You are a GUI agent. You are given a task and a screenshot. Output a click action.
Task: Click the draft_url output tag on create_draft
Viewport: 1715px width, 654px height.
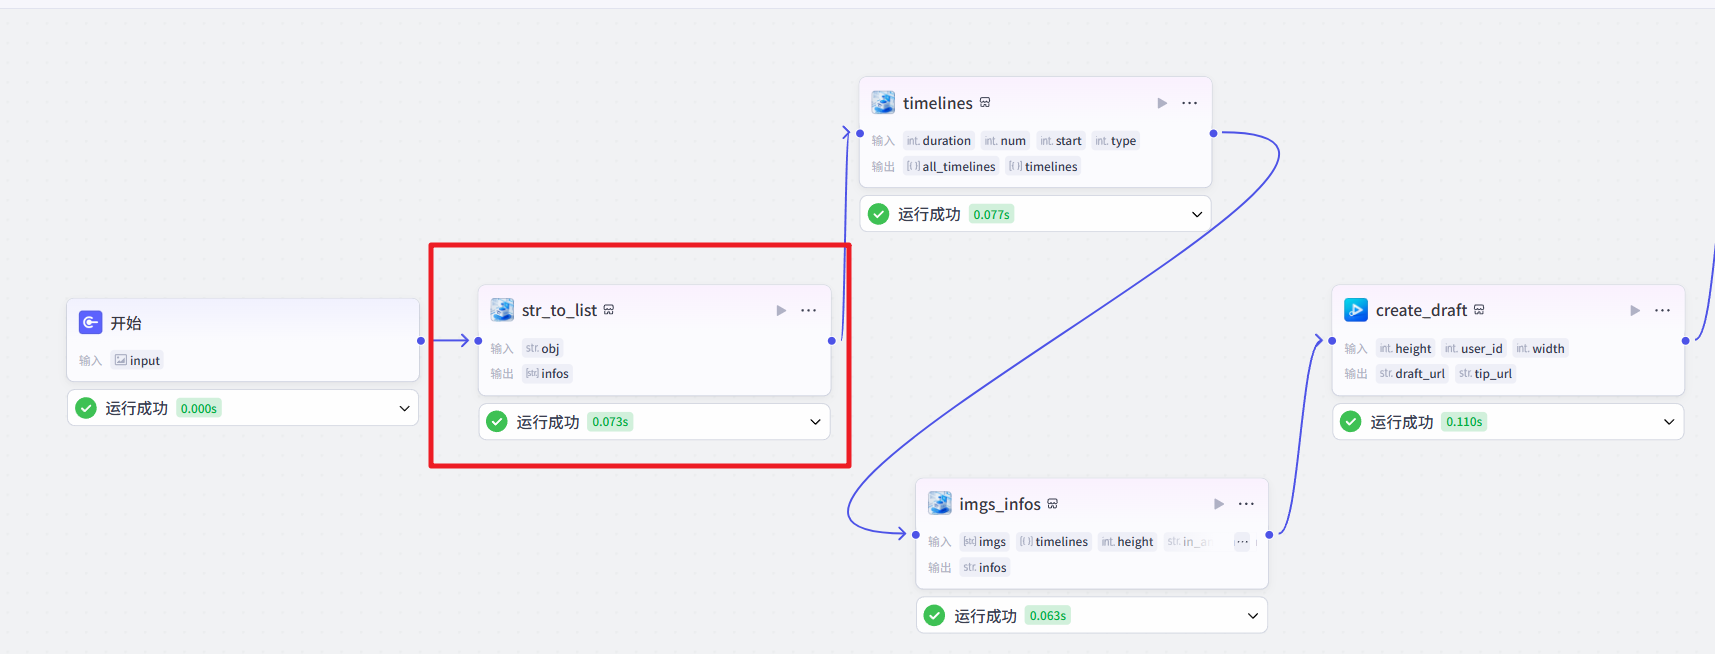coord(1412,374)
